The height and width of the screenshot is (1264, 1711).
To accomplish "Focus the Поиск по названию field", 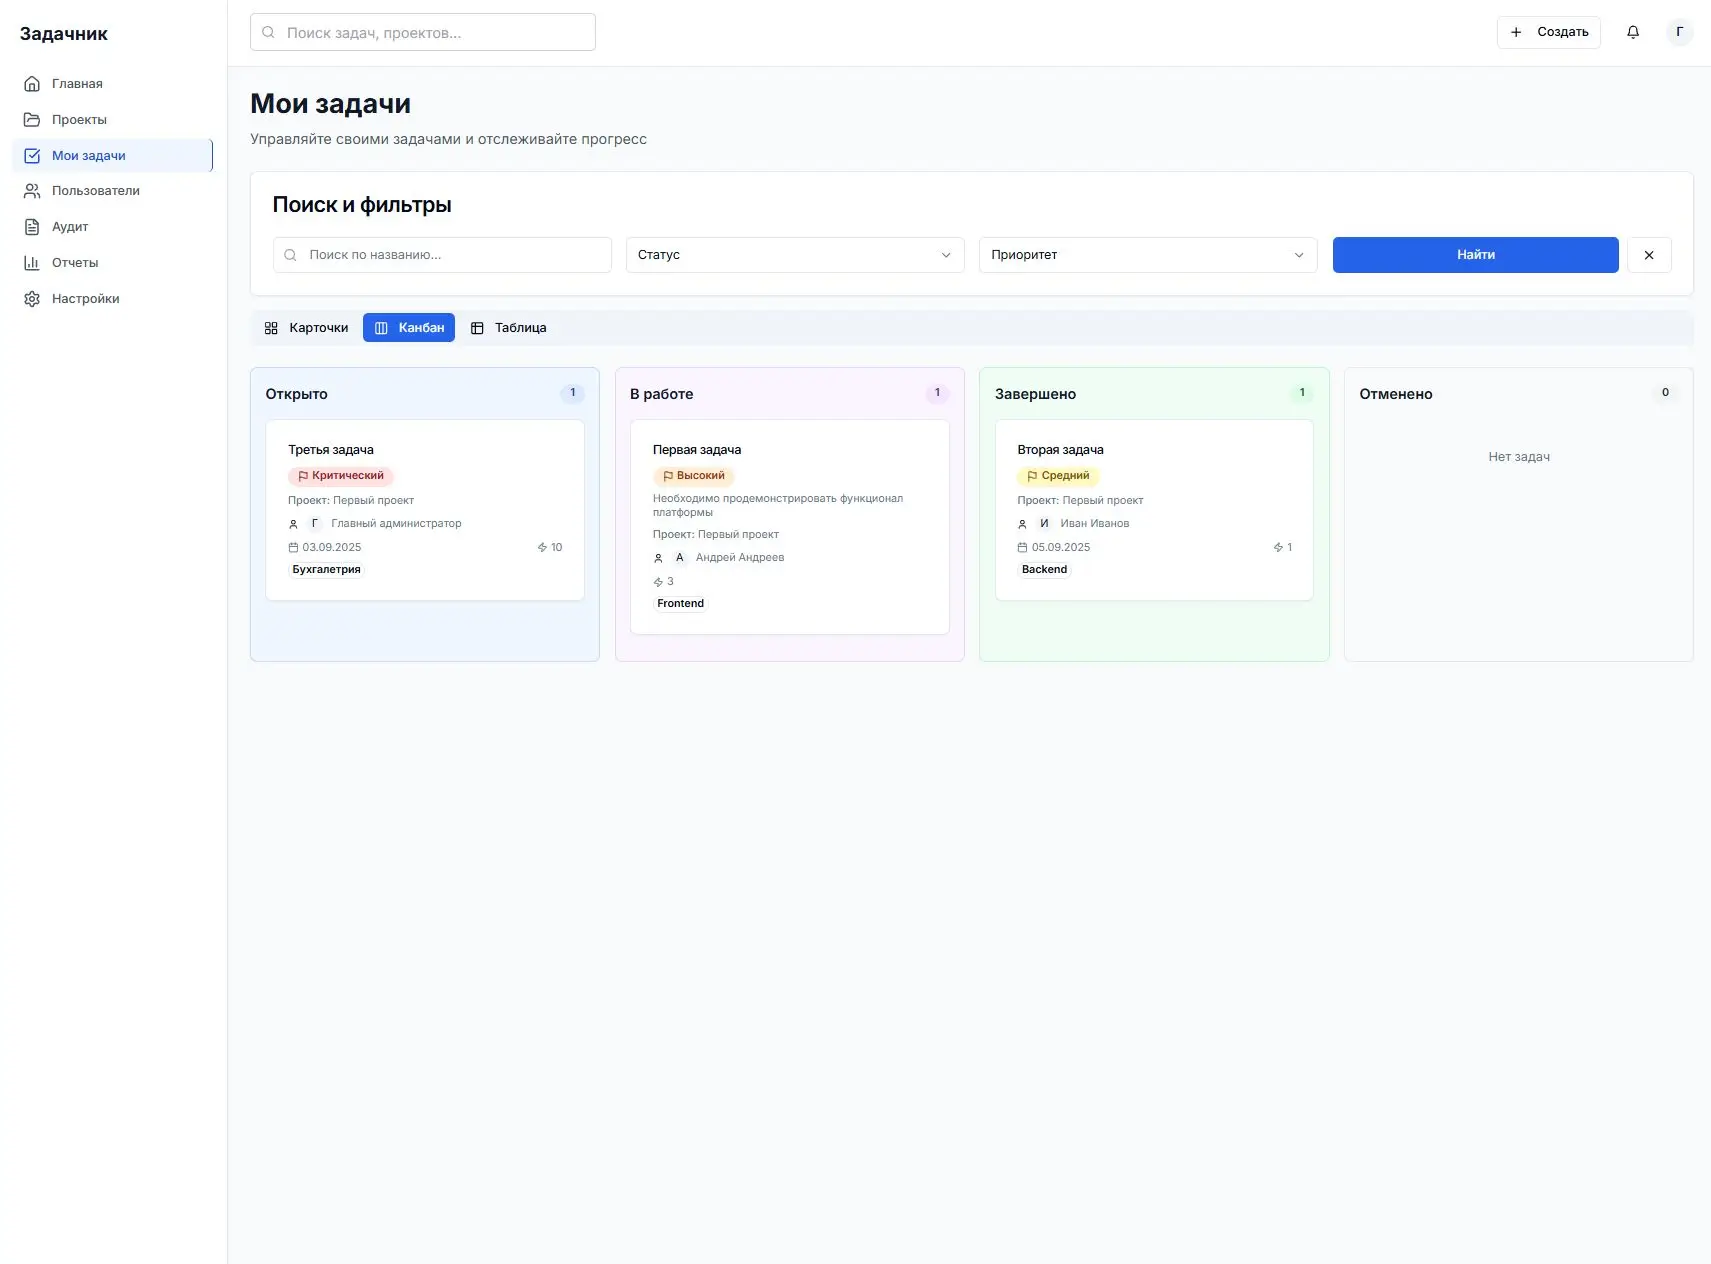I will pyautogui.click(x=442, y=255).
